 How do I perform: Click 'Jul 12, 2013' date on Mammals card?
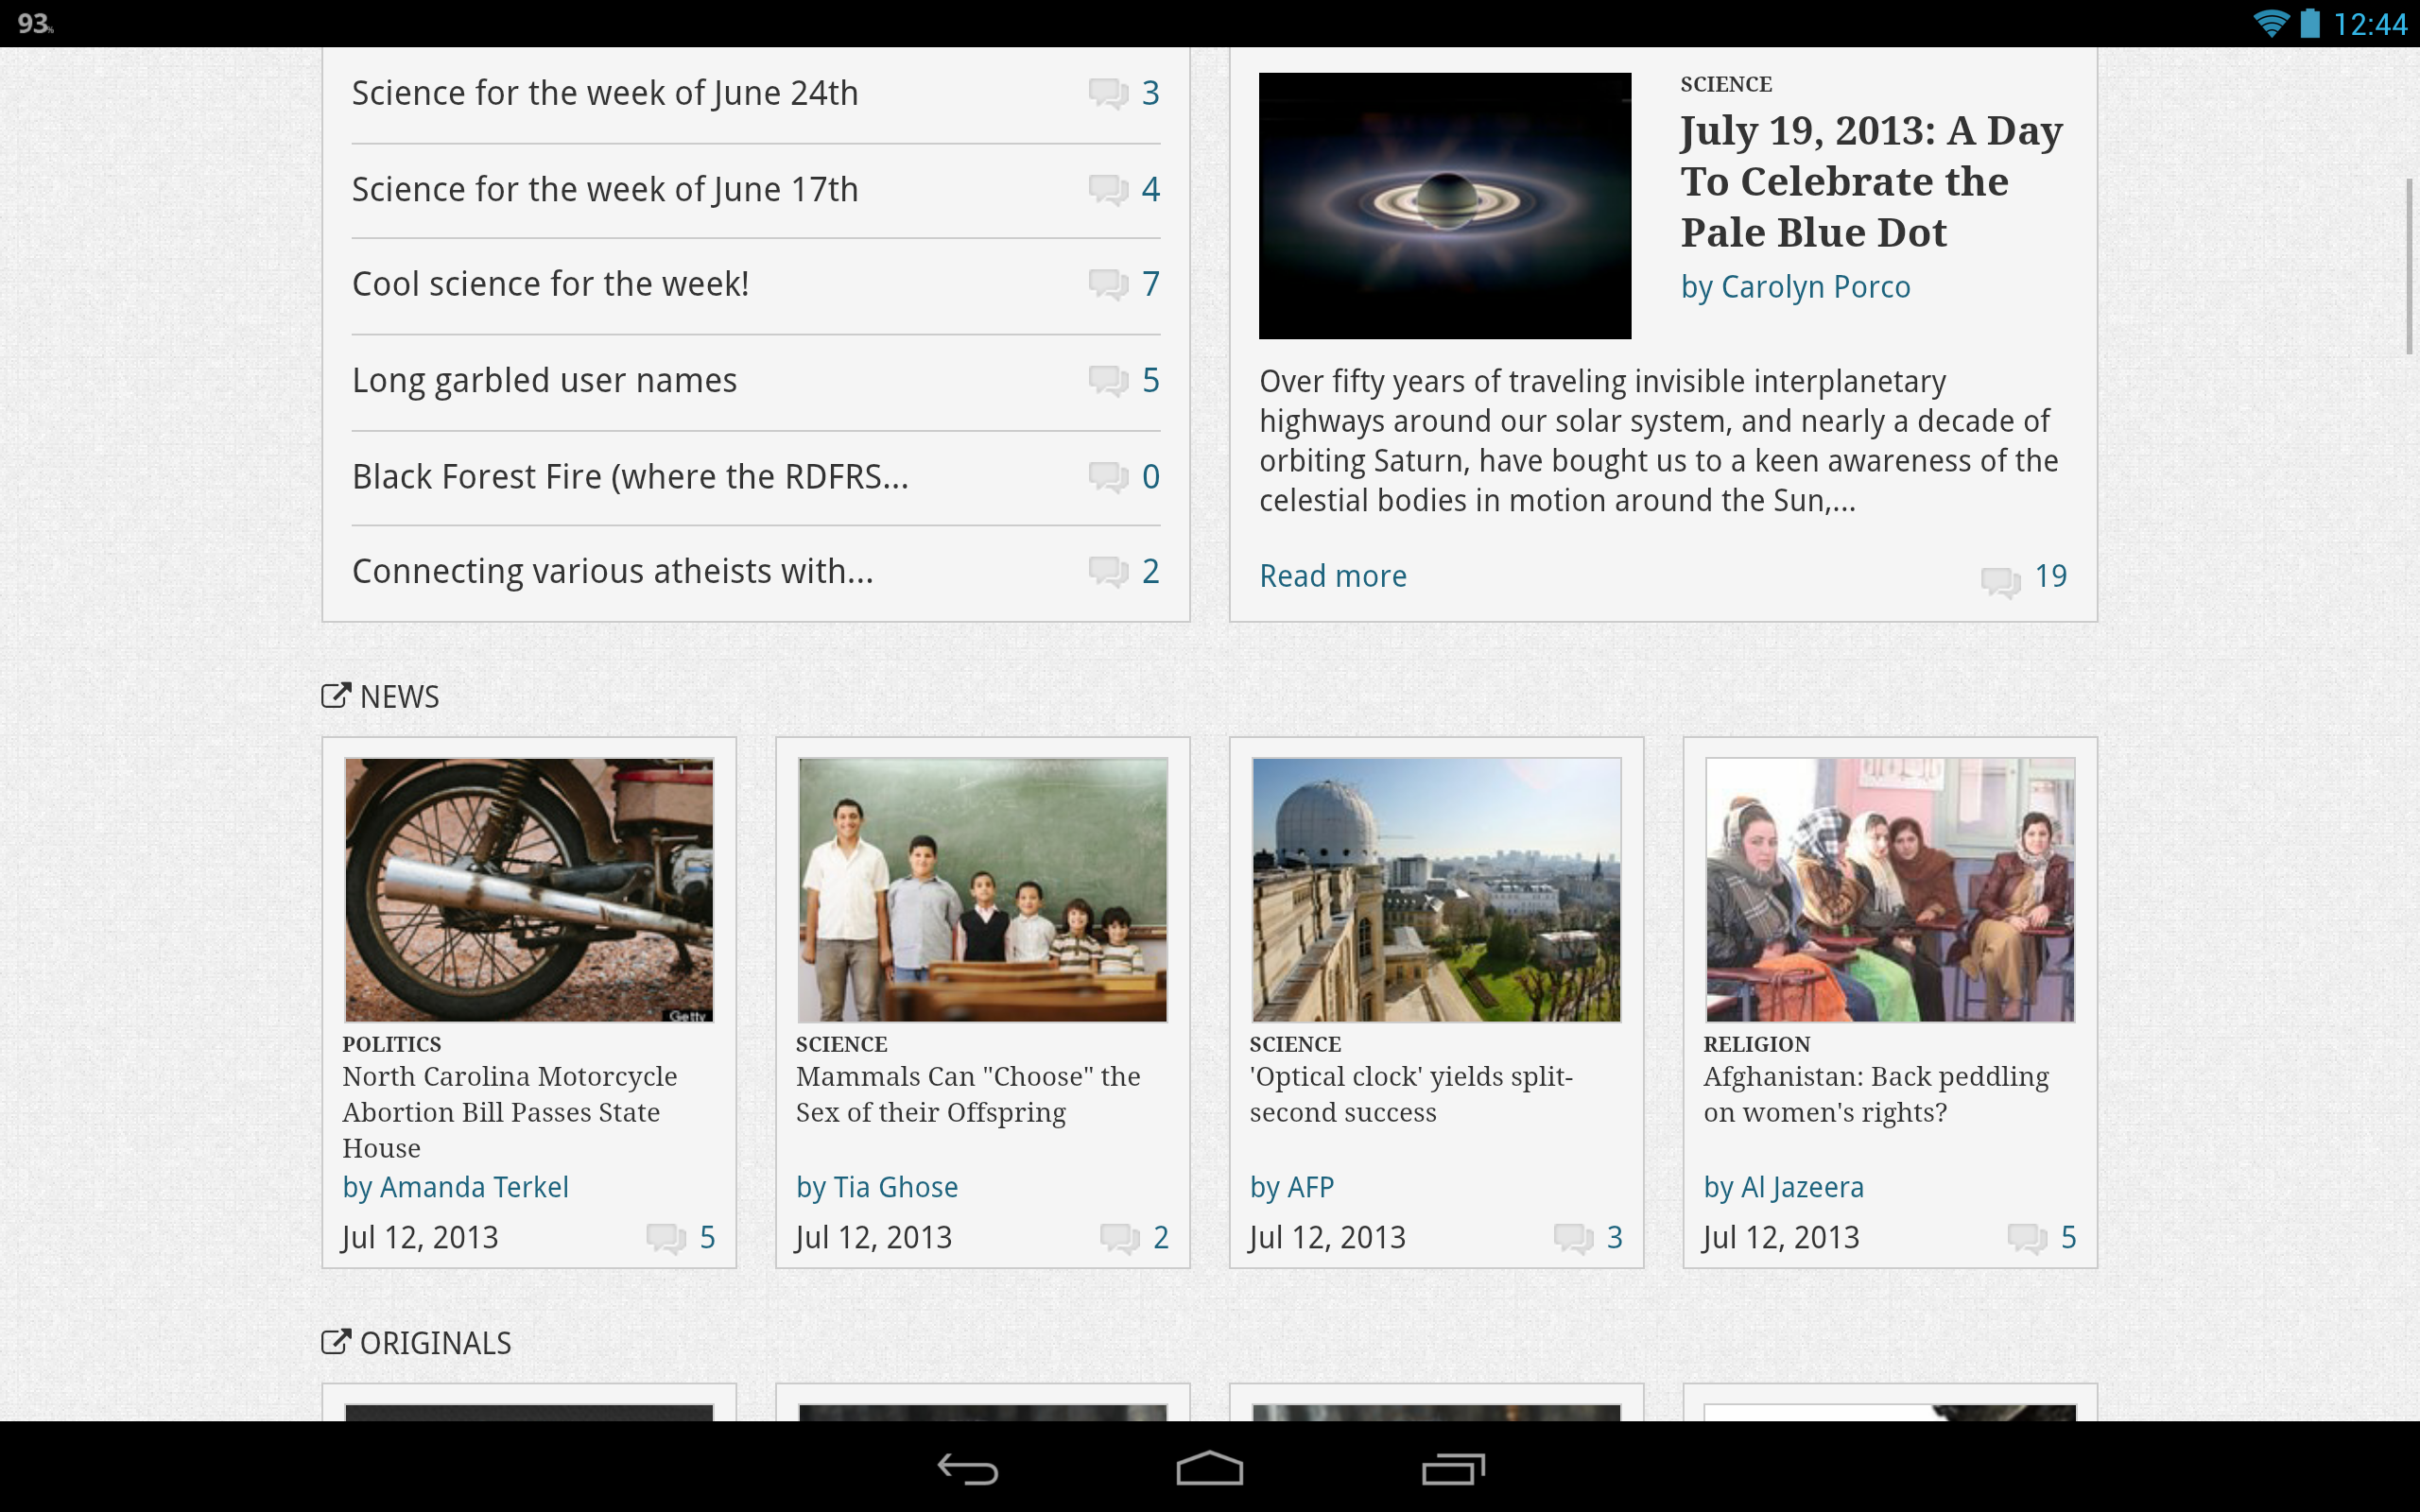tap(874, 1238)
